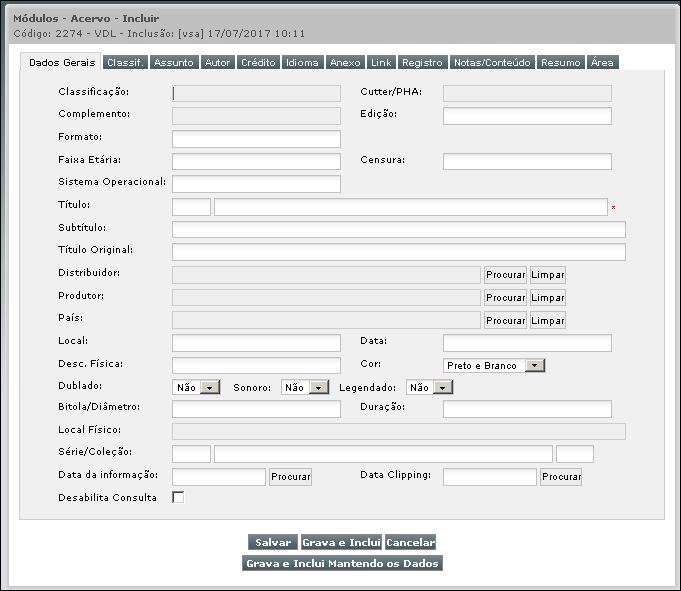
Task: Click the Produtor text field
Action: 326,297
